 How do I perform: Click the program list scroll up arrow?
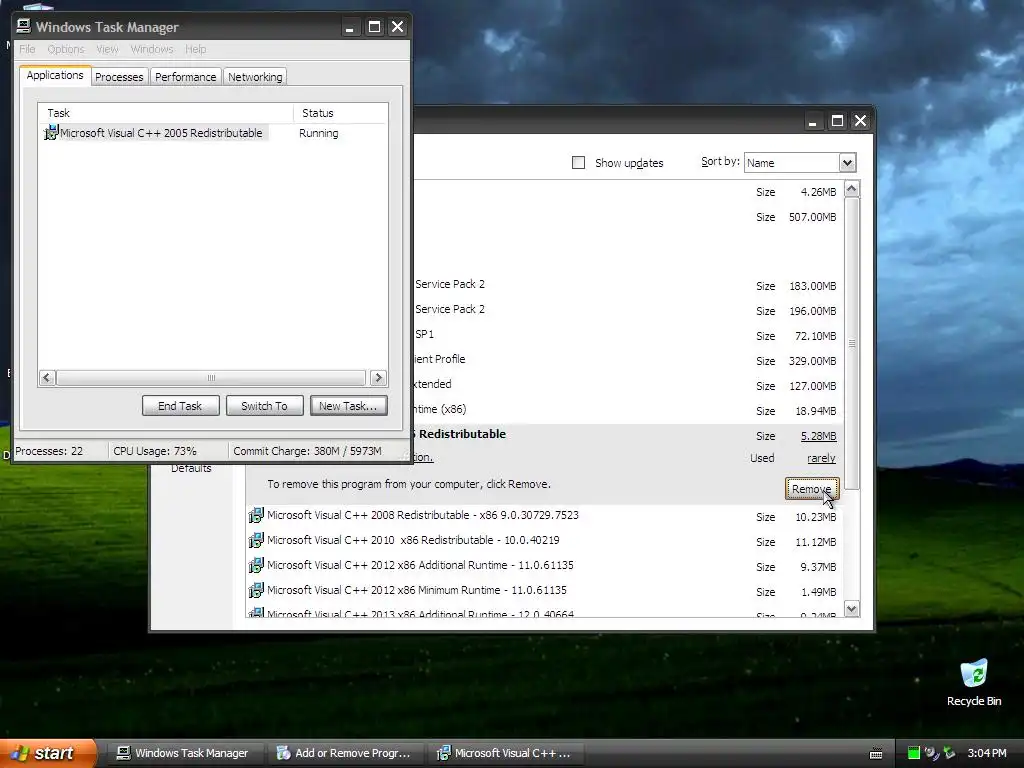coord(852,189)
